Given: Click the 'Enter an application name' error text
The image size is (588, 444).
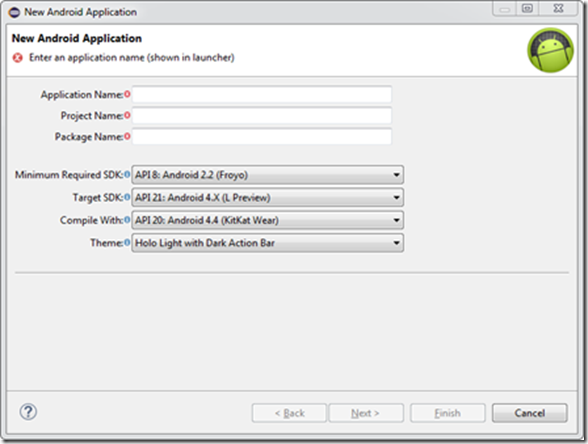Looking at the screenshot, I should pos(132,57).
